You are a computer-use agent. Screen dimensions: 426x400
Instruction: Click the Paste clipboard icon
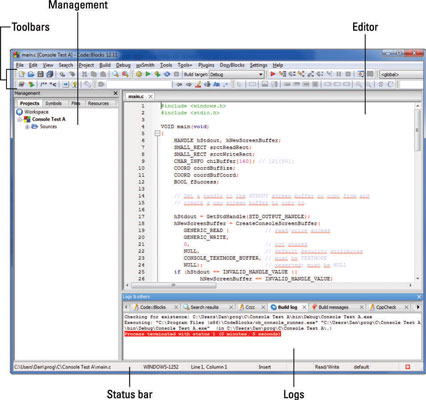click(x=103, y=74)
